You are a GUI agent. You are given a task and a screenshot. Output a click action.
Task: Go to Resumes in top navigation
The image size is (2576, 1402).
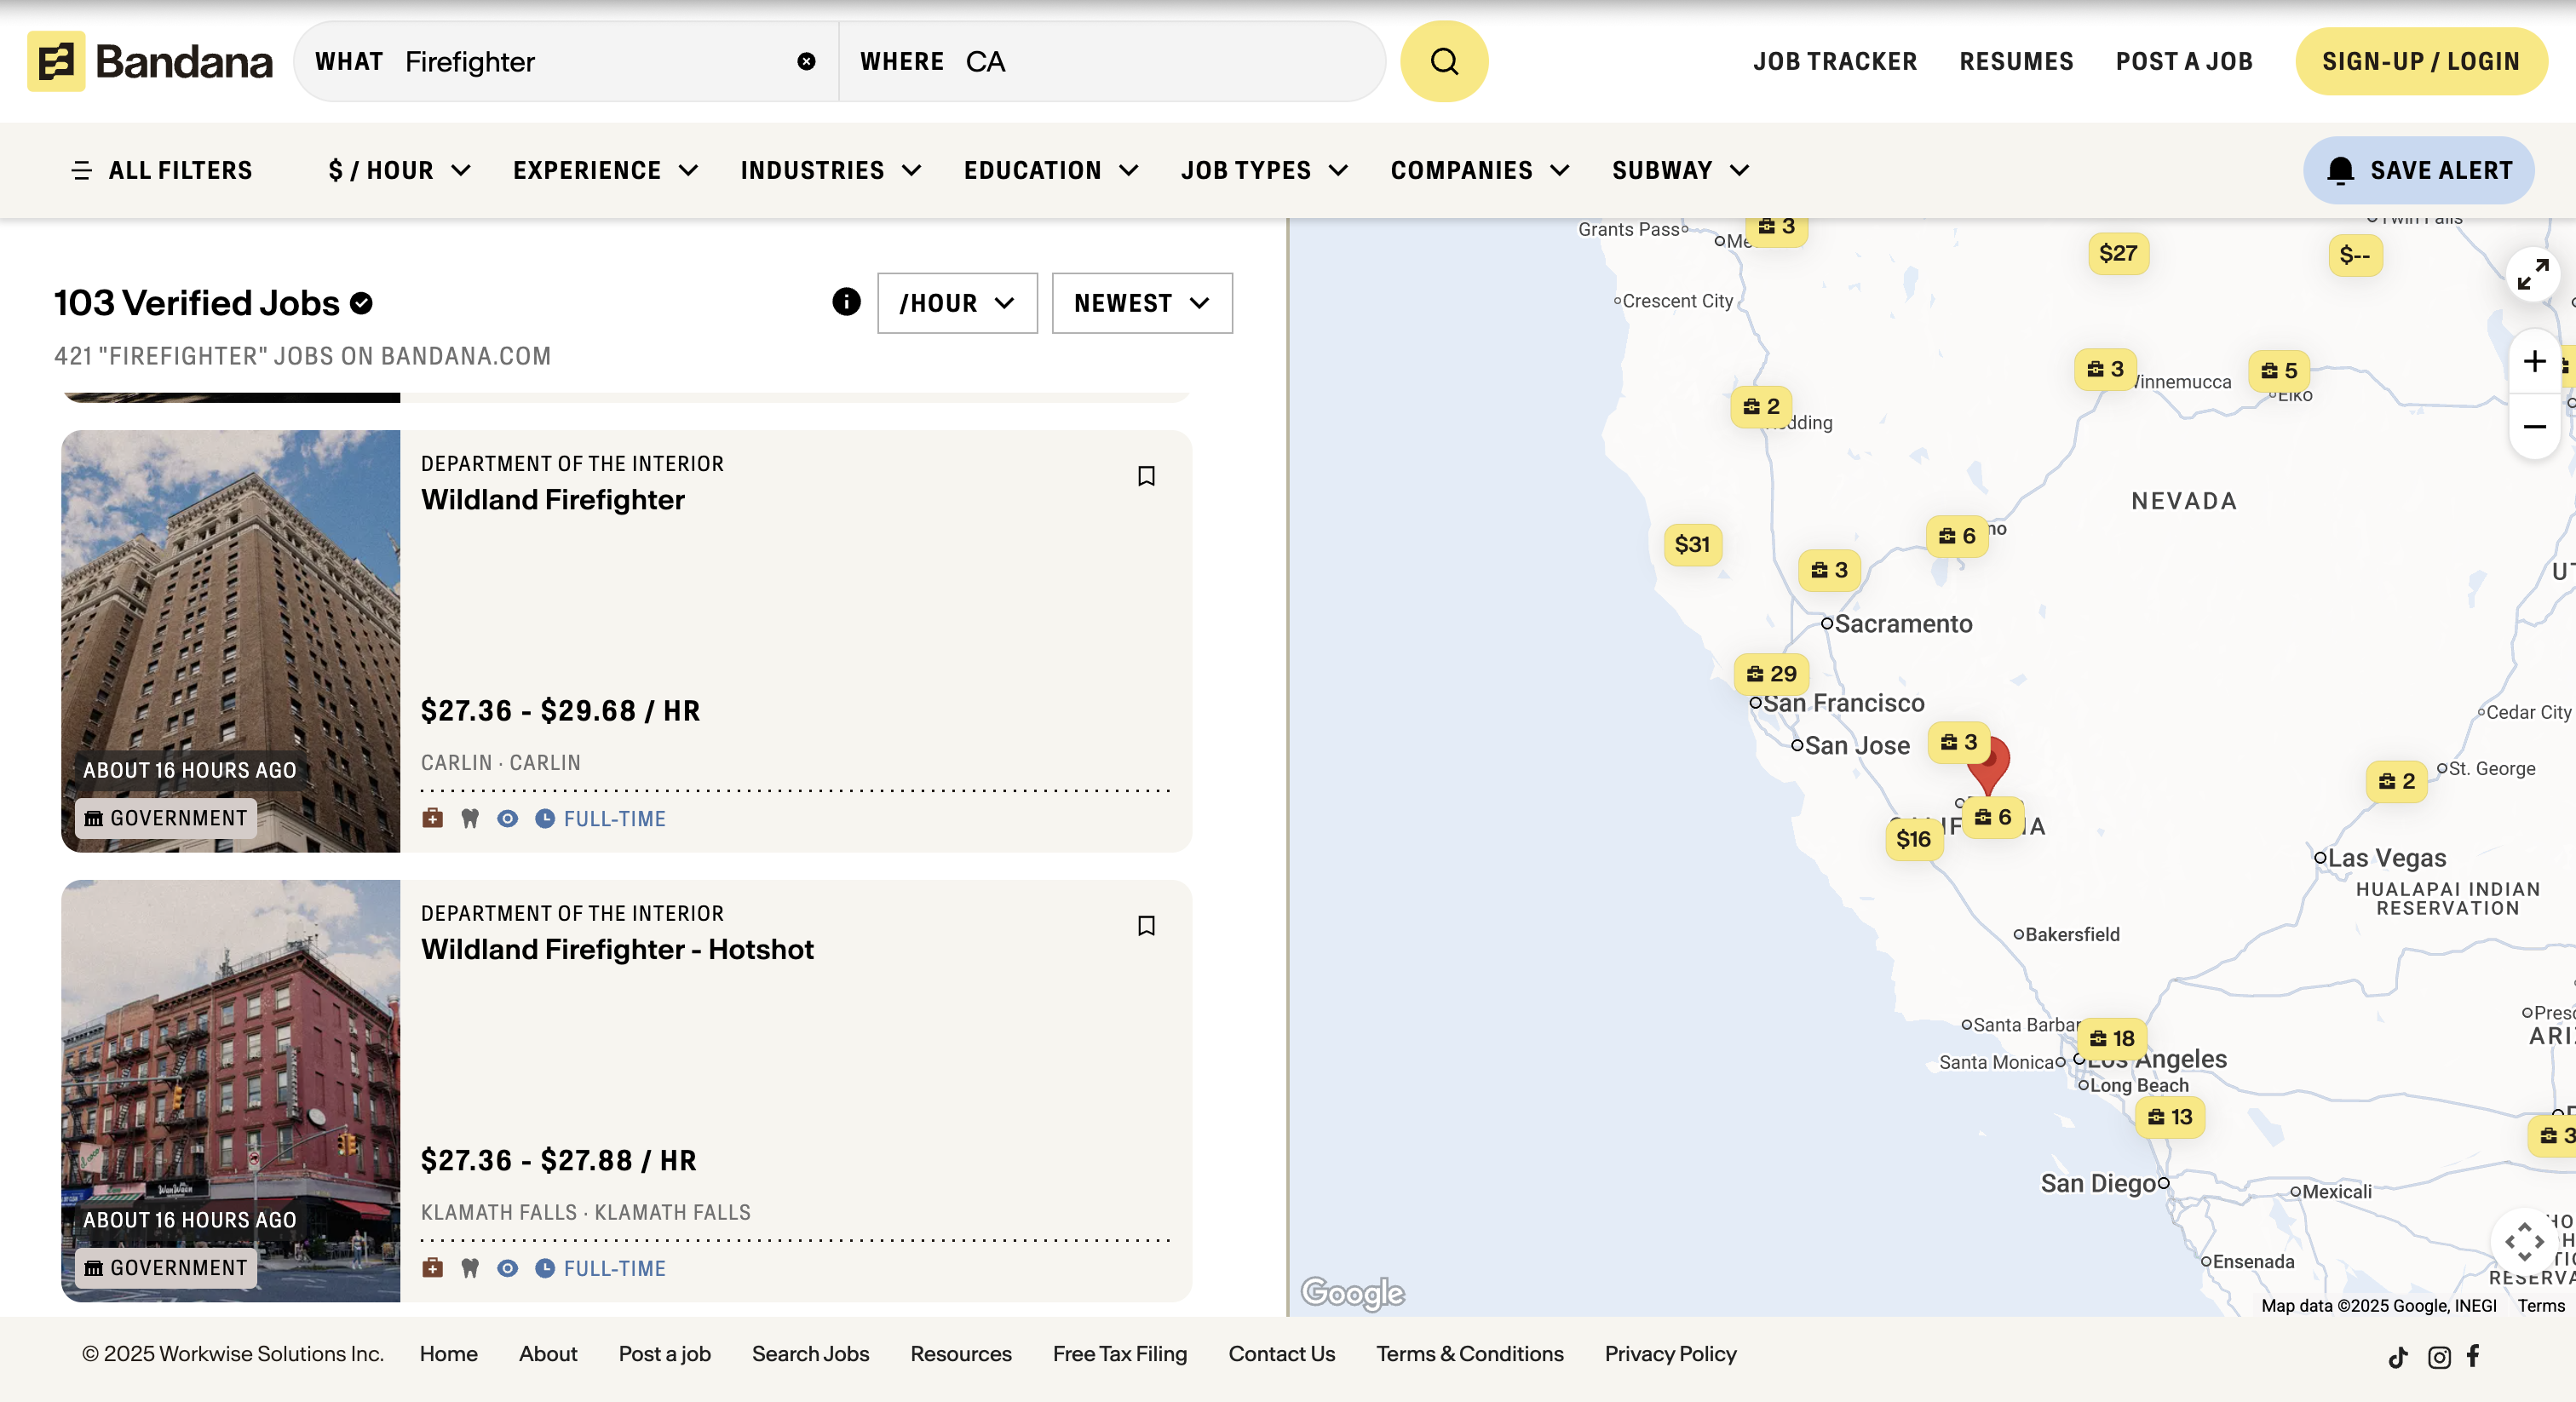[x=2015, y=61]
